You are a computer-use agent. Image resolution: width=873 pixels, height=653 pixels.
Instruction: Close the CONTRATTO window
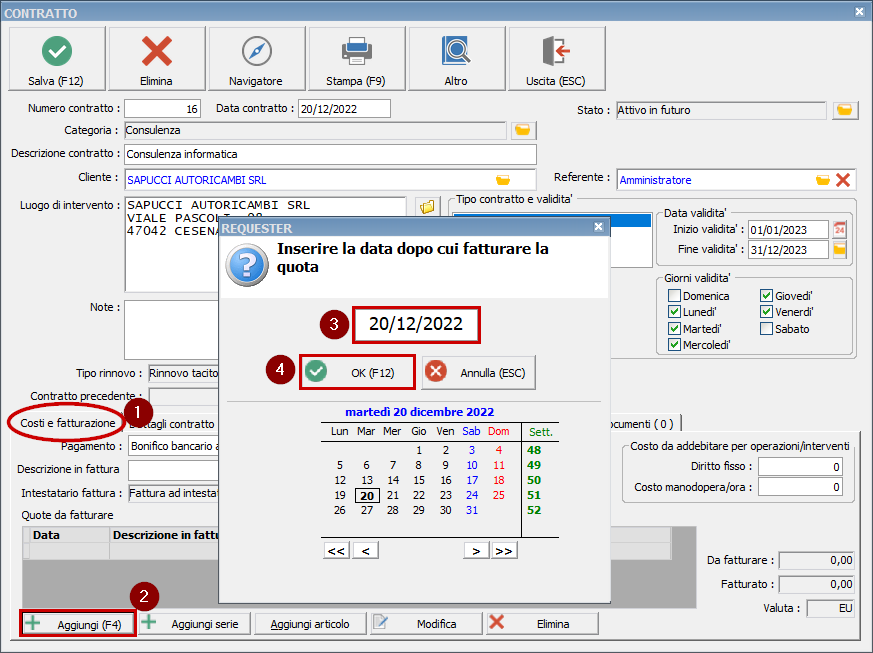click(x=860, y=12)
